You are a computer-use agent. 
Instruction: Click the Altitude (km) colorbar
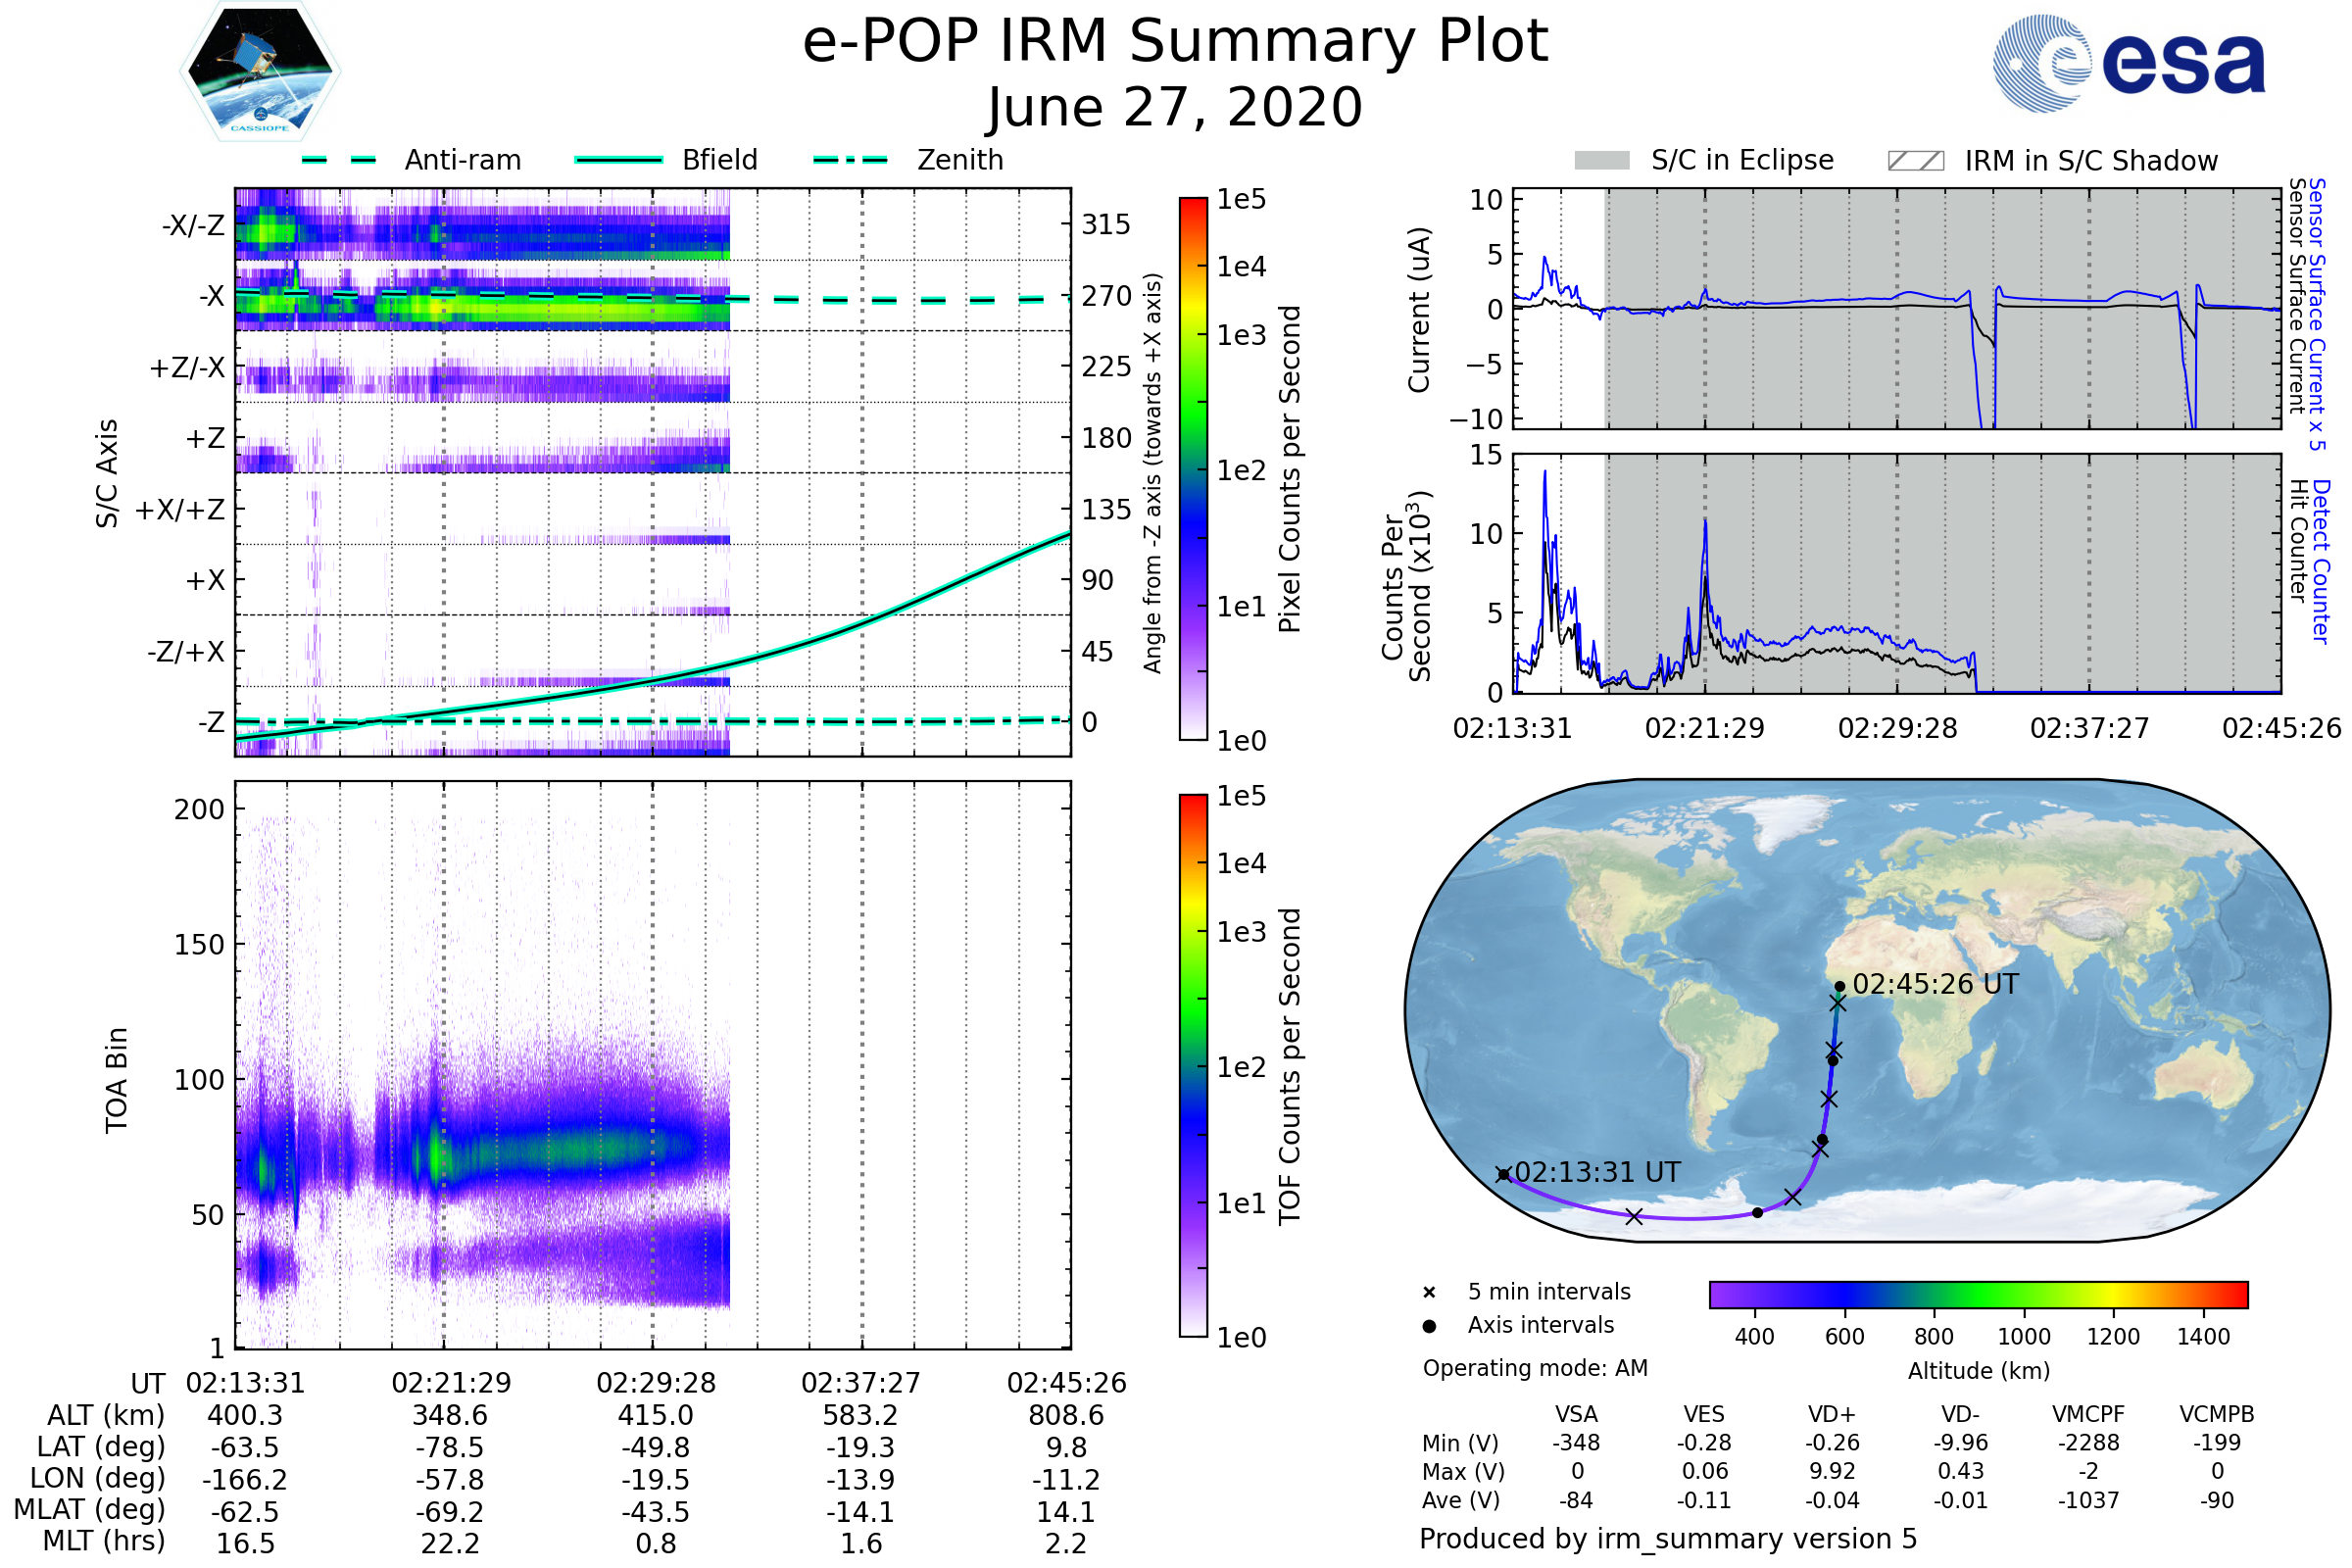[1978, 1294]
